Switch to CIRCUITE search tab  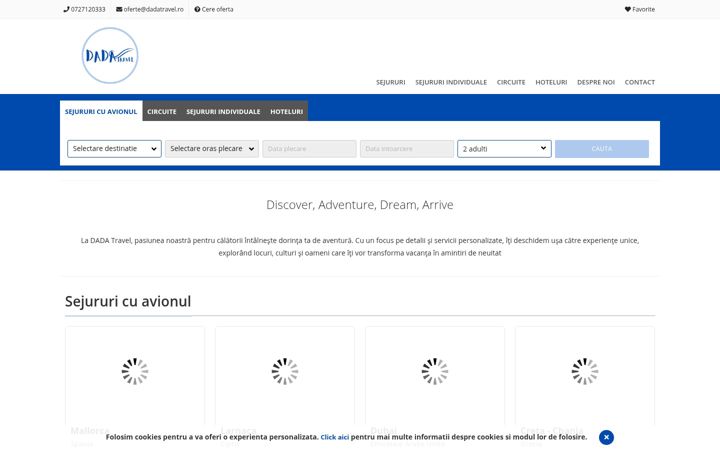[162, 112]
